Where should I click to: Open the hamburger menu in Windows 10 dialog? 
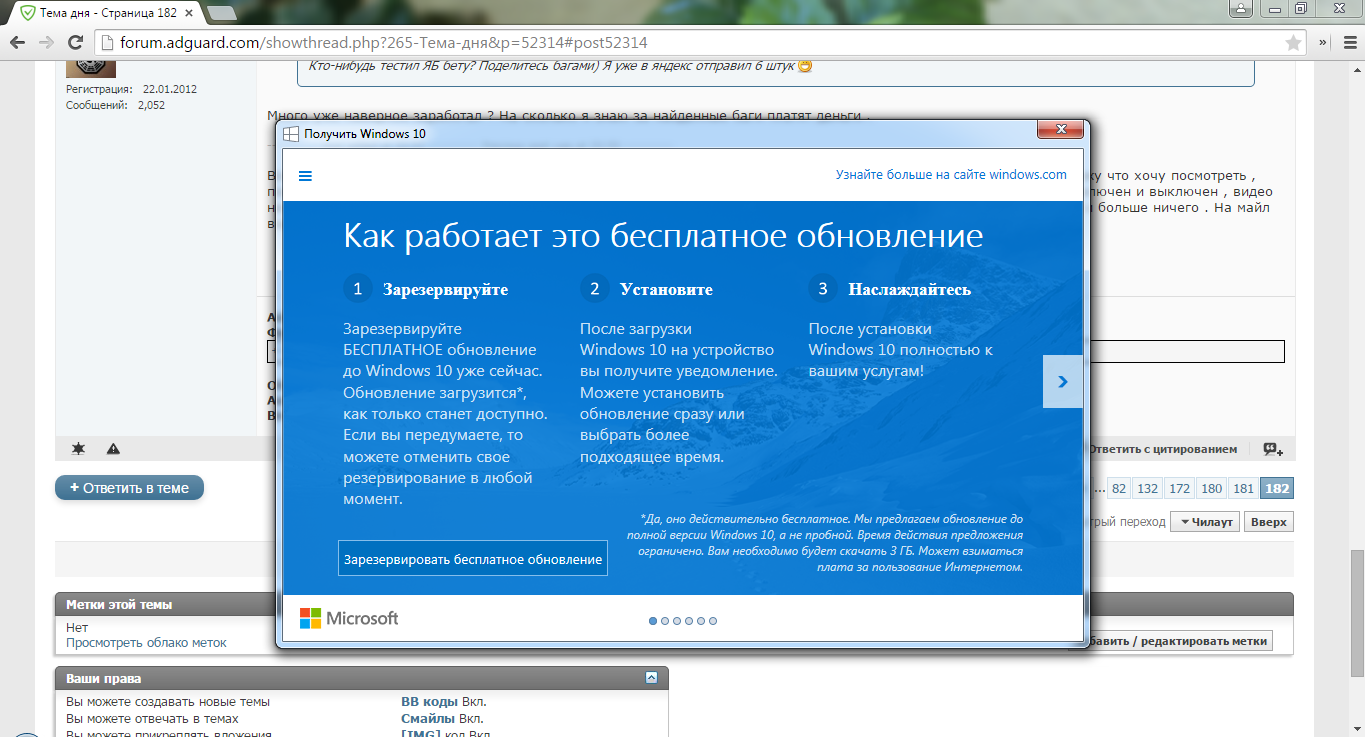306,176
